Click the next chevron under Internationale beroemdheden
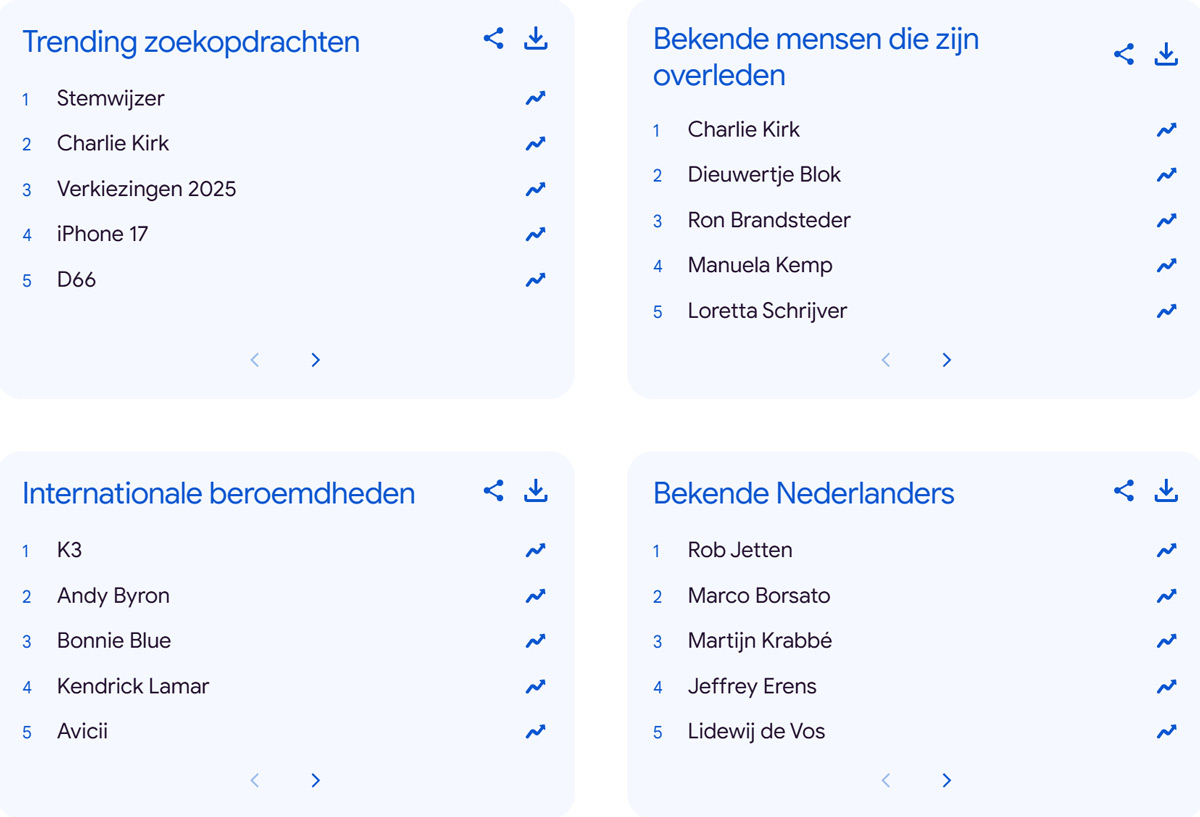 click(315, 780)
